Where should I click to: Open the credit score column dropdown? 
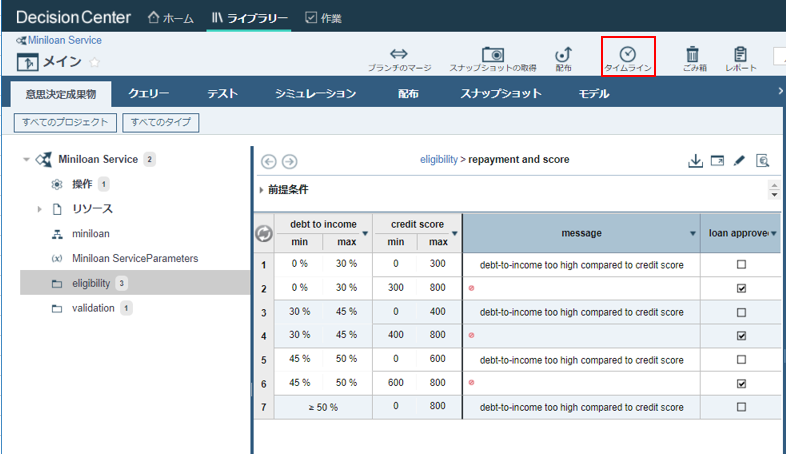(455, 234)
